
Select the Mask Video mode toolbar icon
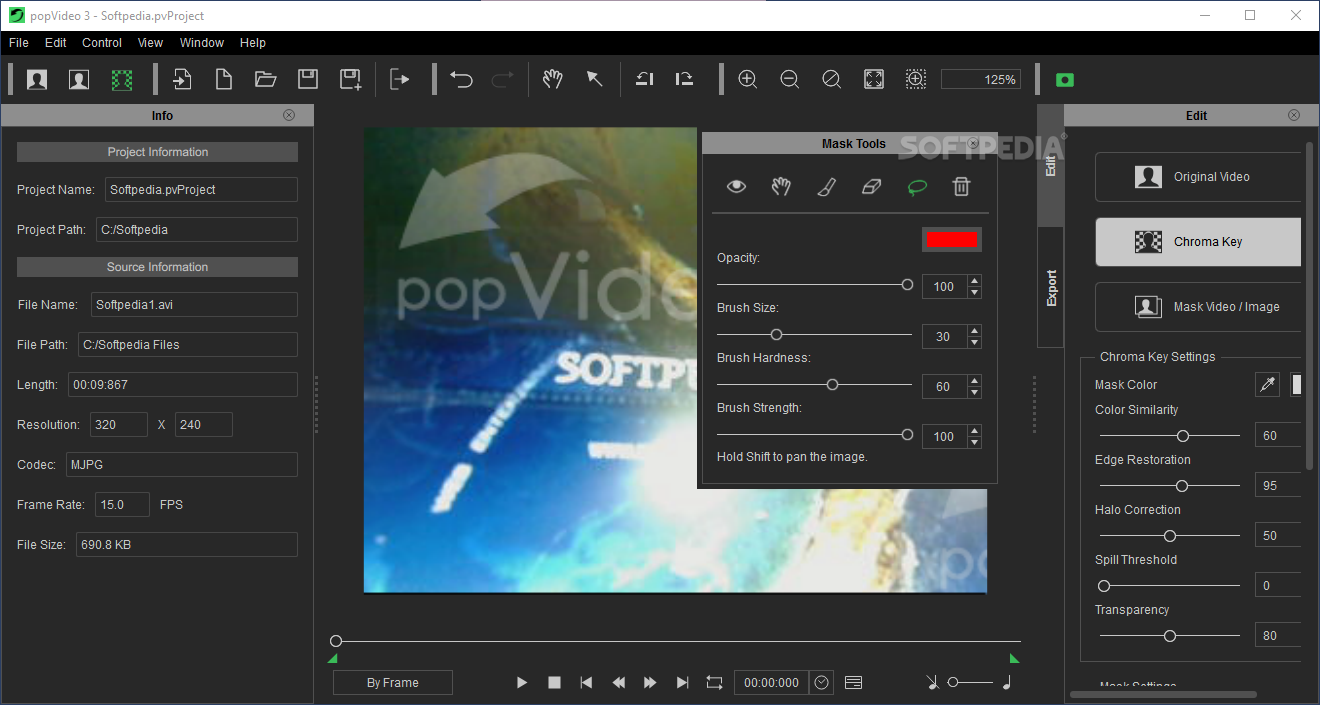point(79,80)
